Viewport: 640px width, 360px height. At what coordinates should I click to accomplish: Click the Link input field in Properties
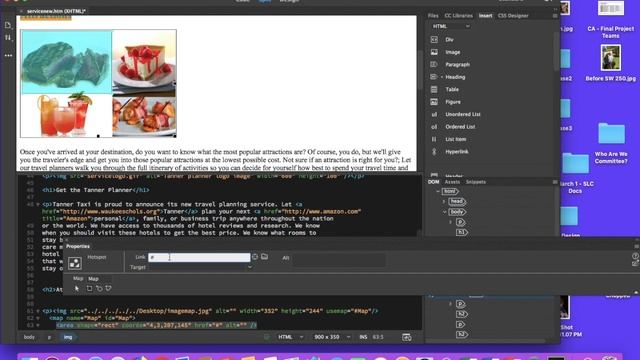199,257
